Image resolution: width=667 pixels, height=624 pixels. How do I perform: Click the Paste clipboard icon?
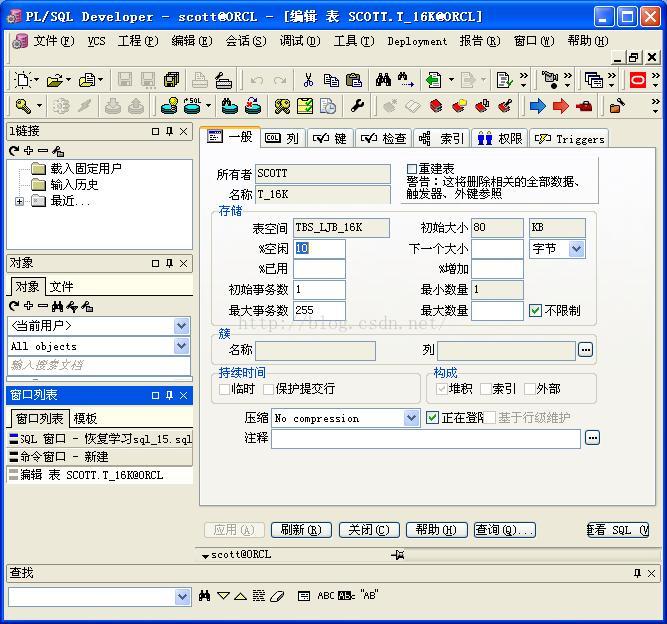coord(353,80)
